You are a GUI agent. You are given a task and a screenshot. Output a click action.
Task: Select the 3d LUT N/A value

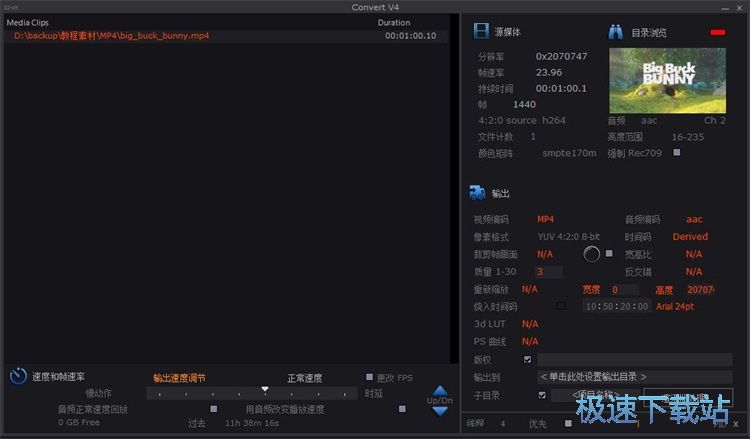529,324
